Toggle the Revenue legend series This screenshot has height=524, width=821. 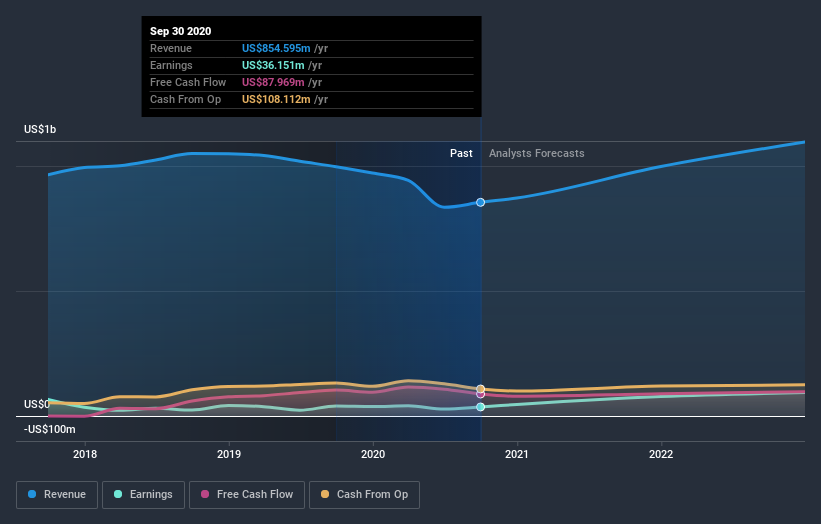tap(57, 495)
